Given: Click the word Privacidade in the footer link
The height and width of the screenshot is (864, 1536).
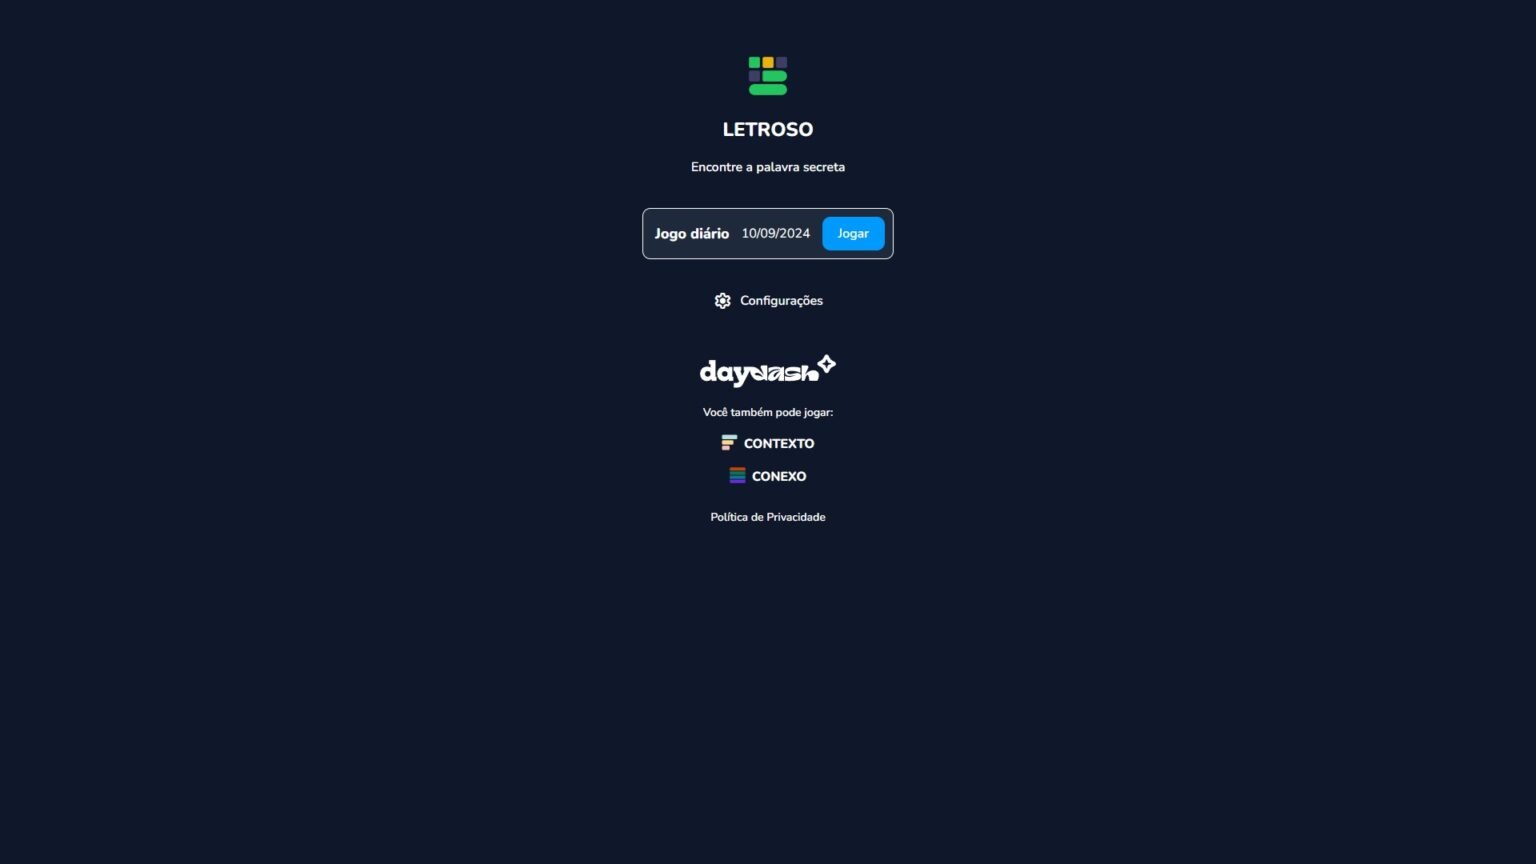Looking at the screenshot, I should (796, 517).
